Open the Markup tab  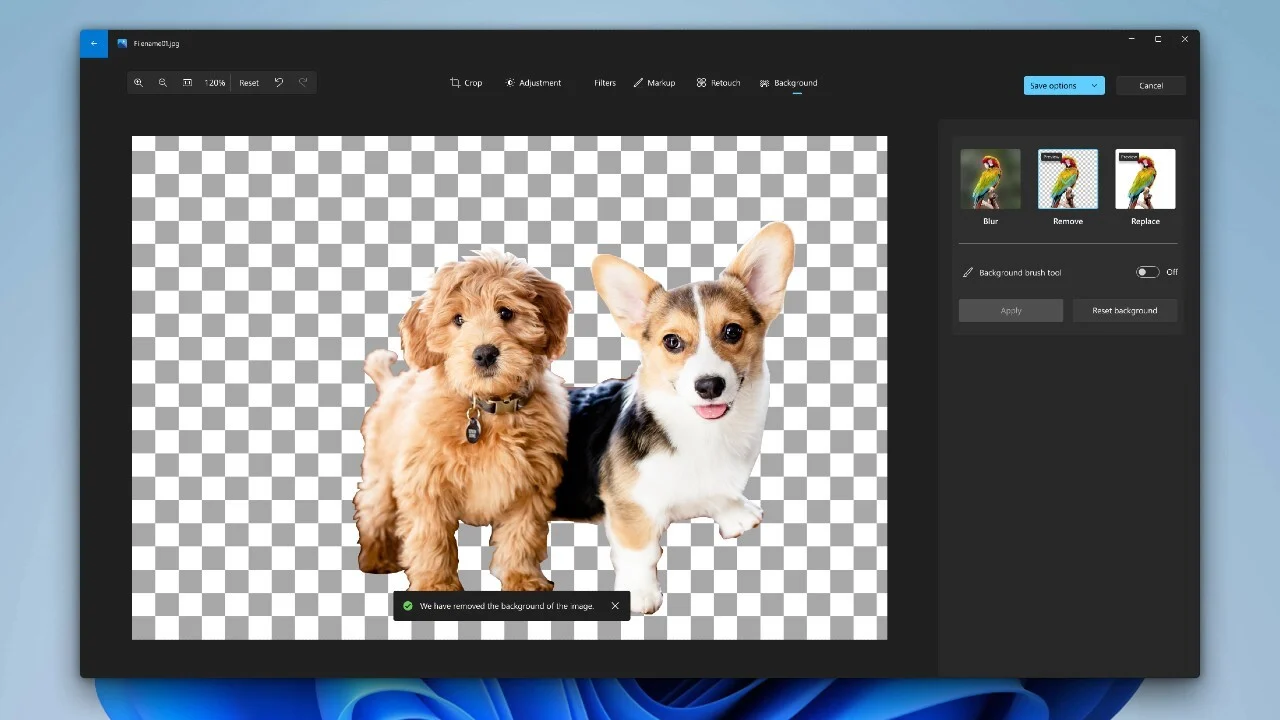tap(654, 83)
